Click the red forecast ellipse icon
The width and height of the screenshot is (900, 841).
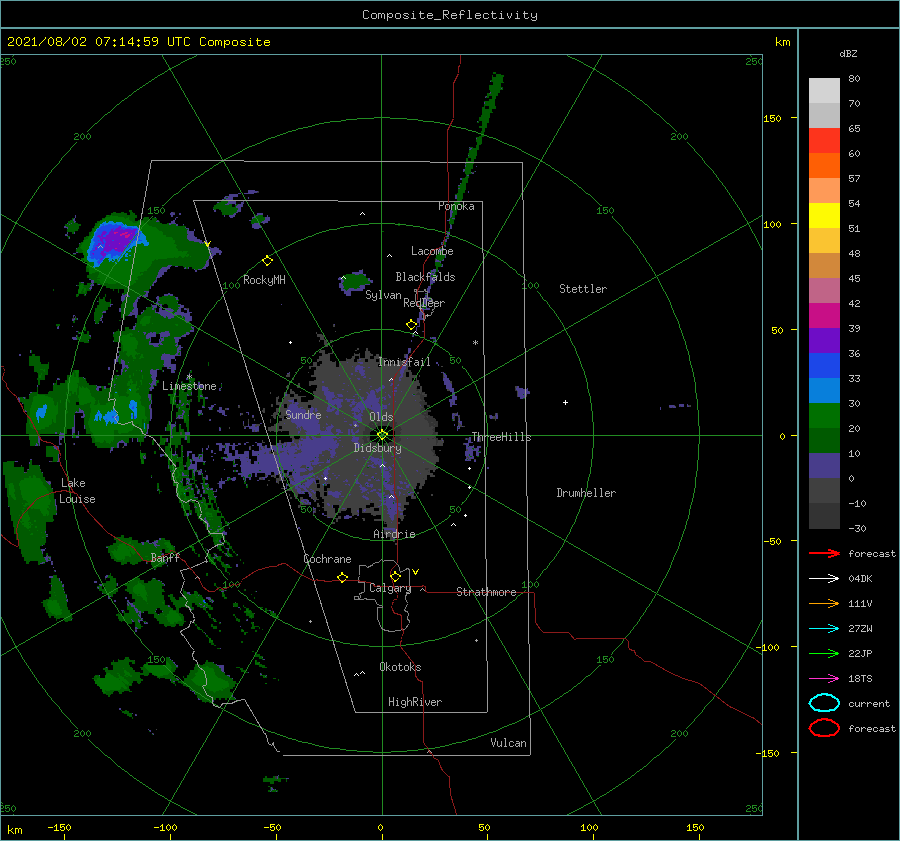(824, 728)
